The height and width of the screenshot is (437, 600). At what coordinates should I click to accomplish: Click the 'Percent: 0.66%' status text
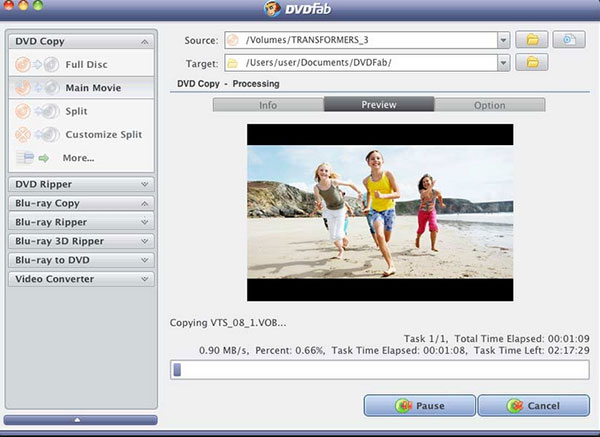(x=290, y=351)
